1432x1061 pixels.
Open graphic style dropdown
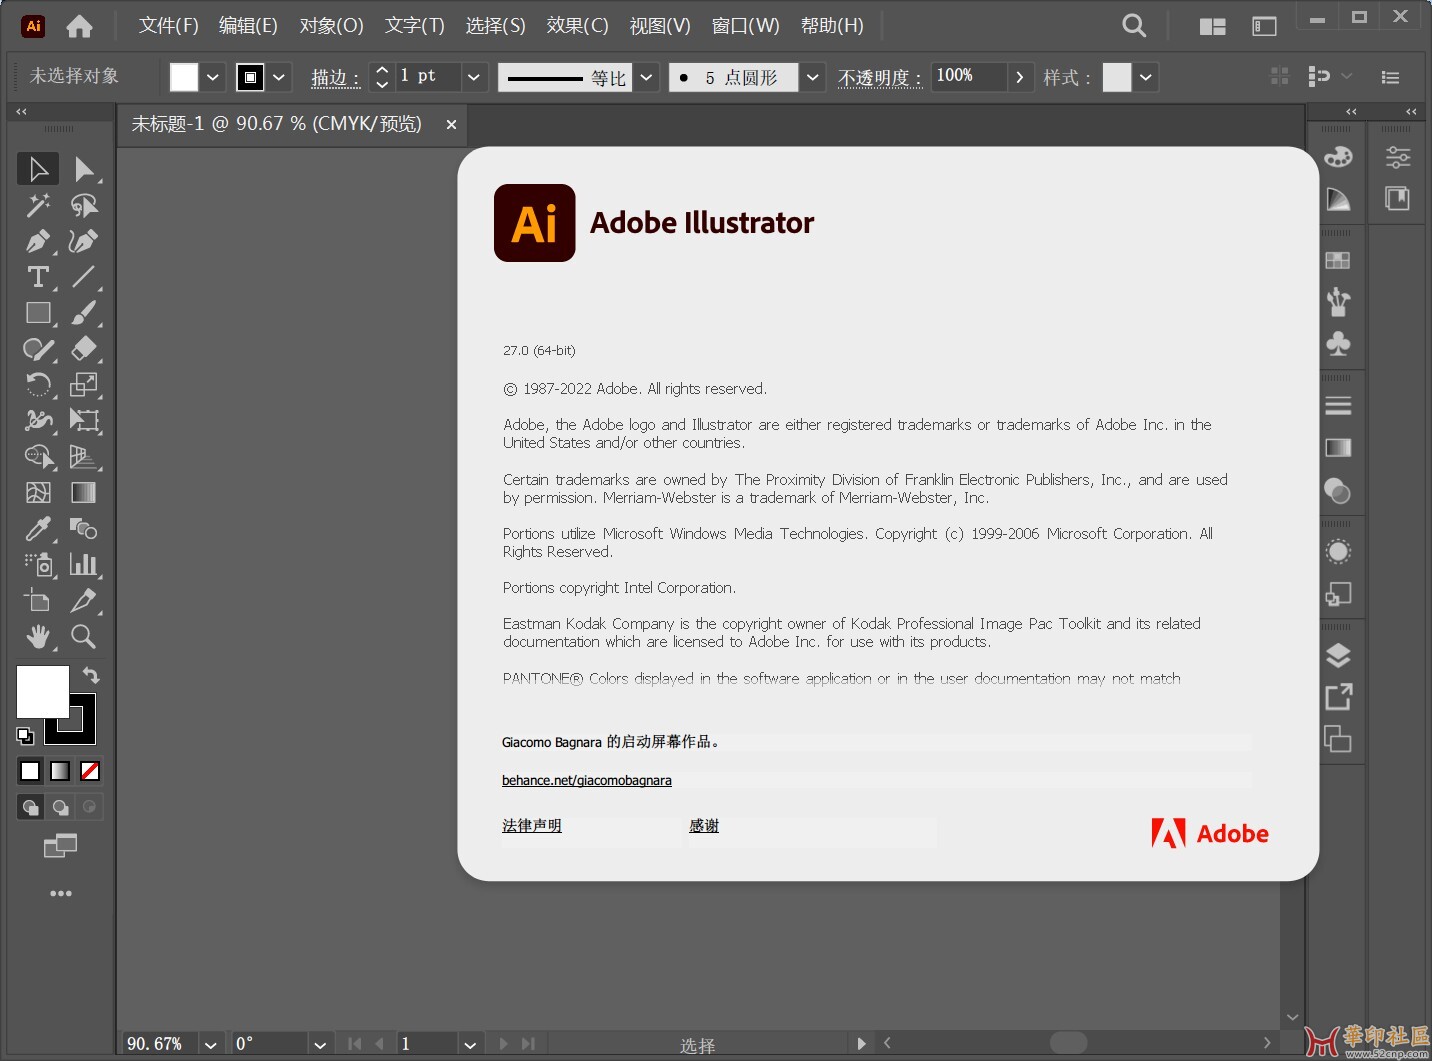tap(1146, 77)
